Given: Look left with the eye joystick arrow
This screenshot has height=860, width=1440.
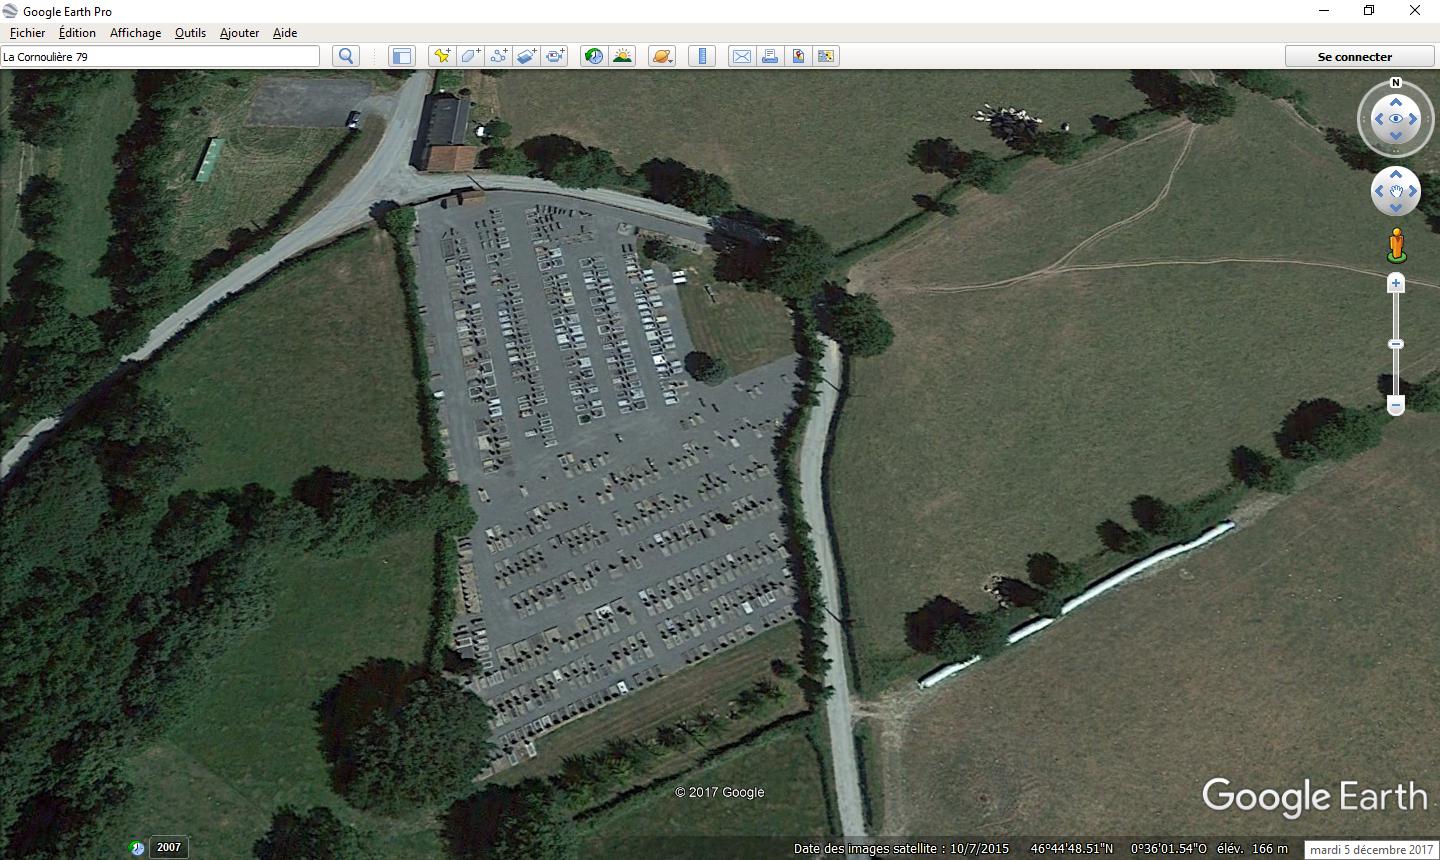Looking at the screenshot, I should 1379,119.
